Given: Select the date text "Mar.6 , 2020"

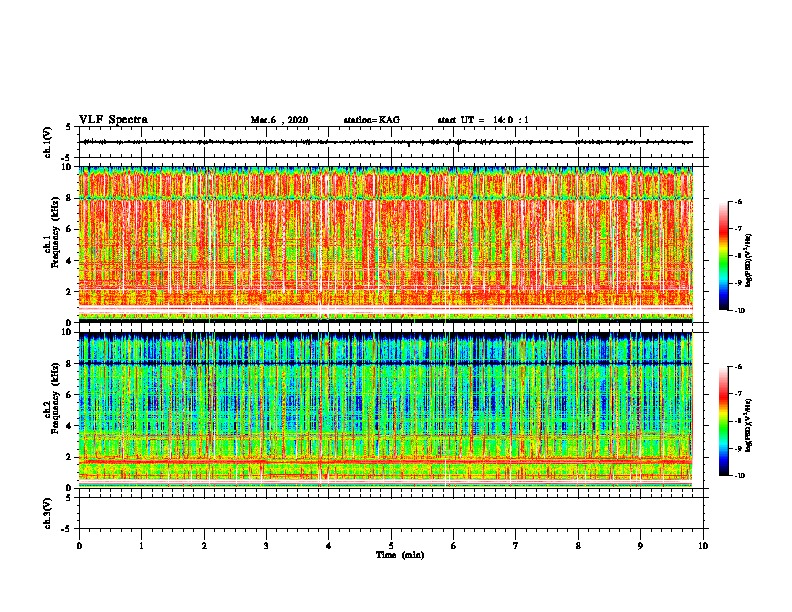Looking at the screenshot, I should click(279, 120).
